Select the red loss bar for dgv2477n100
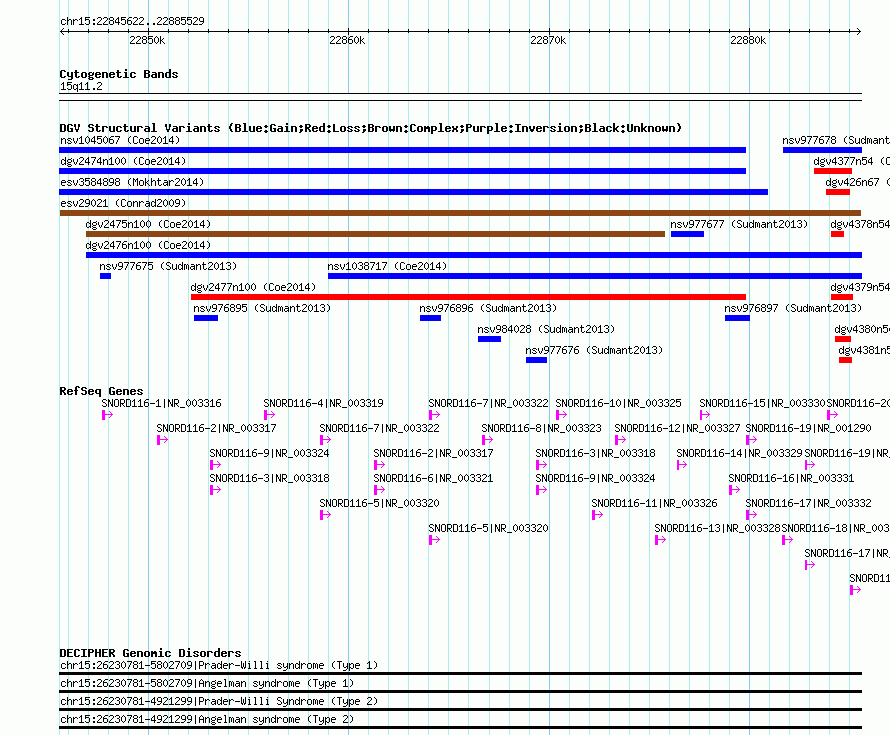Viewport: 890px width, 735px height. click(x=468, y=297)
